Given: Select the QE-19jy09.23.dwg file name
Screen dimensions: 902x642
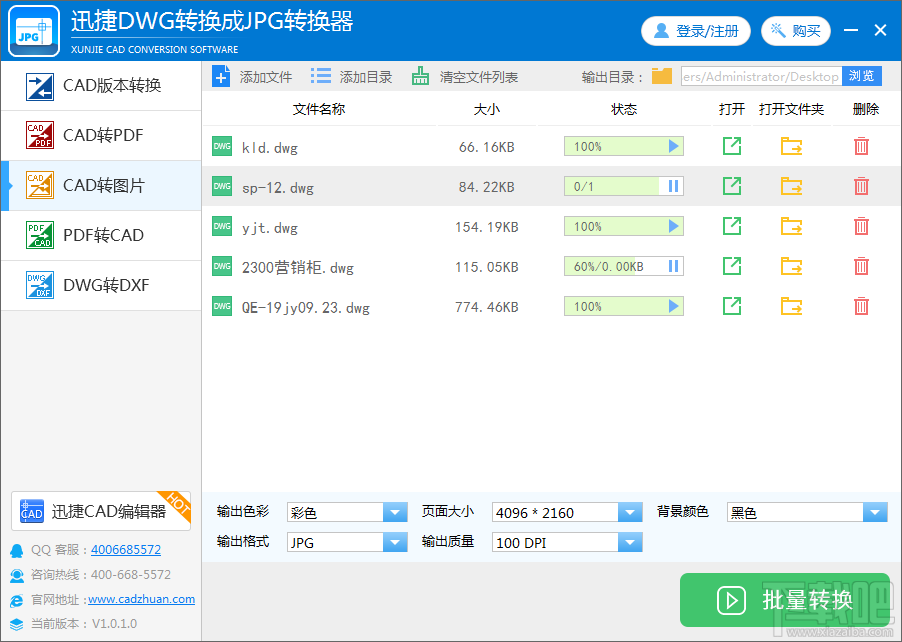Looking at the screenshot, I should coord(305,308).
